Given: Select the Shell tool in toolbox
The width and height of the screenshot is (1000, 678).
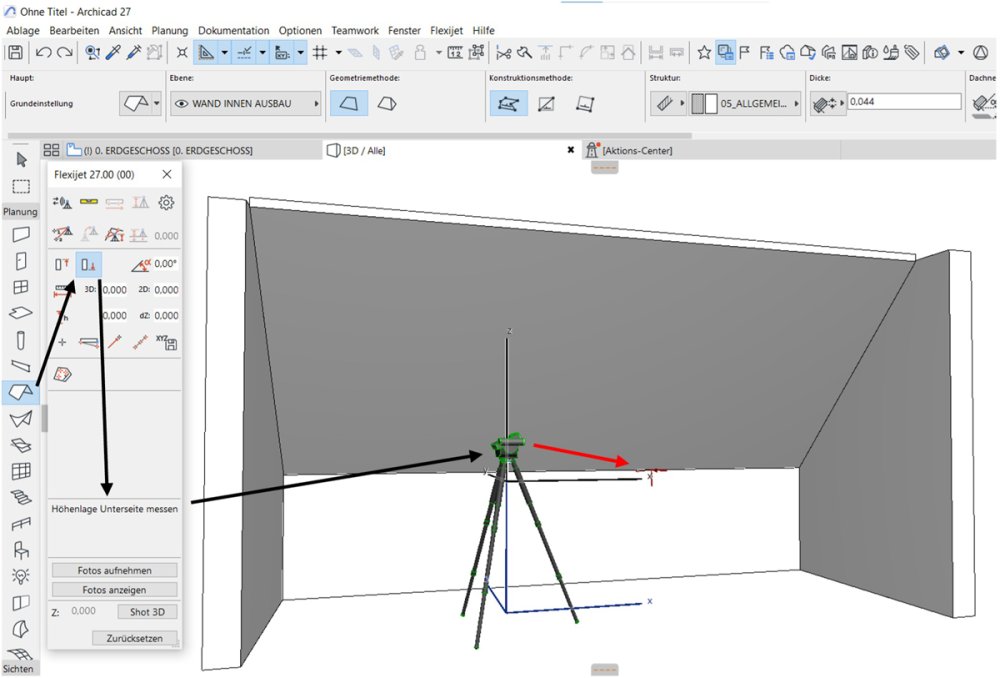Looking at the screenshot, I should [20, 419].
